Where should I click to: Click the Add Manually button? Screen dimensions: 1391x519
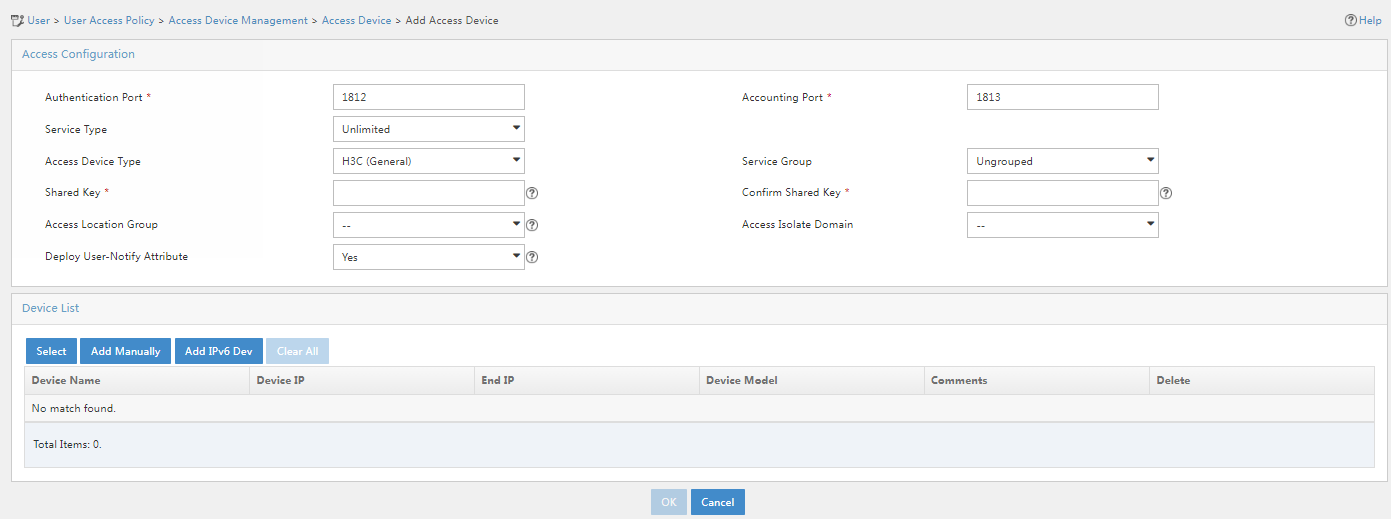tap(125, 351)
